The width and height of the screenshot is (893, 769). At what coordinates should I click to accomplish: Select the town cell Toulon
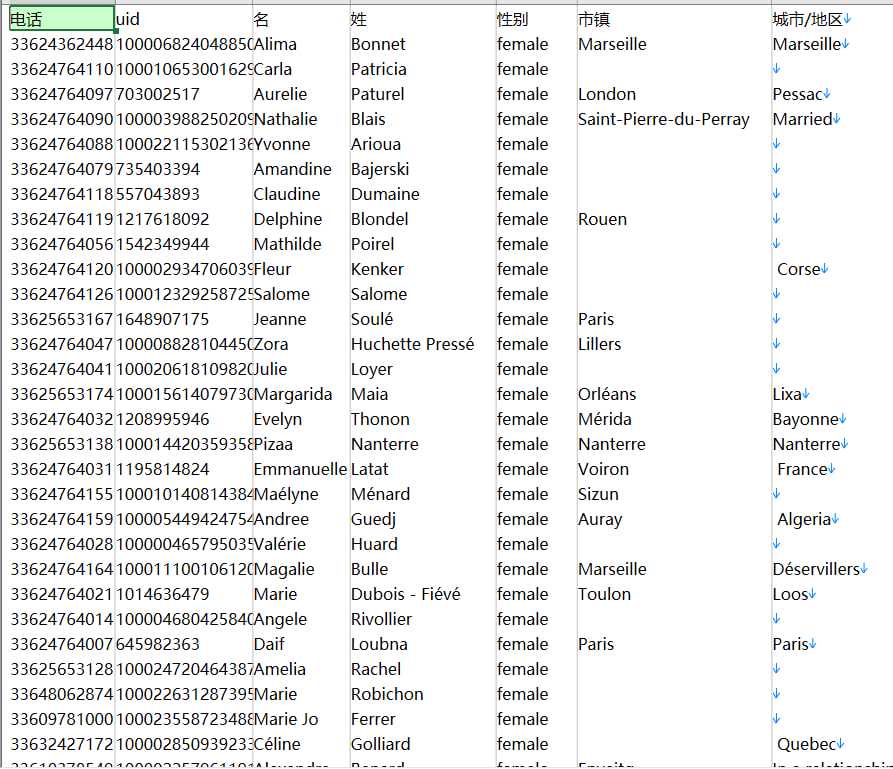pos(674,594)
